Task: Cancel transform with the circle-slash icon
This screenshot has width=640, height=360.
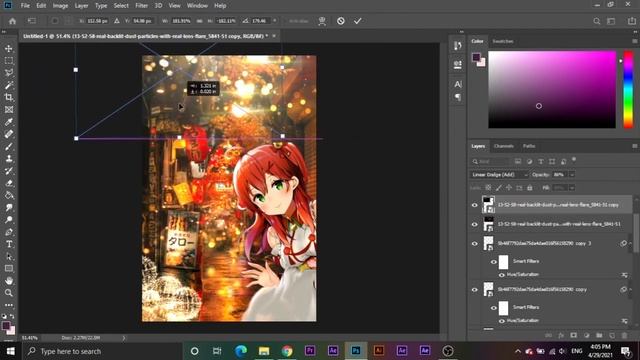Action: (x=341, y=21)
